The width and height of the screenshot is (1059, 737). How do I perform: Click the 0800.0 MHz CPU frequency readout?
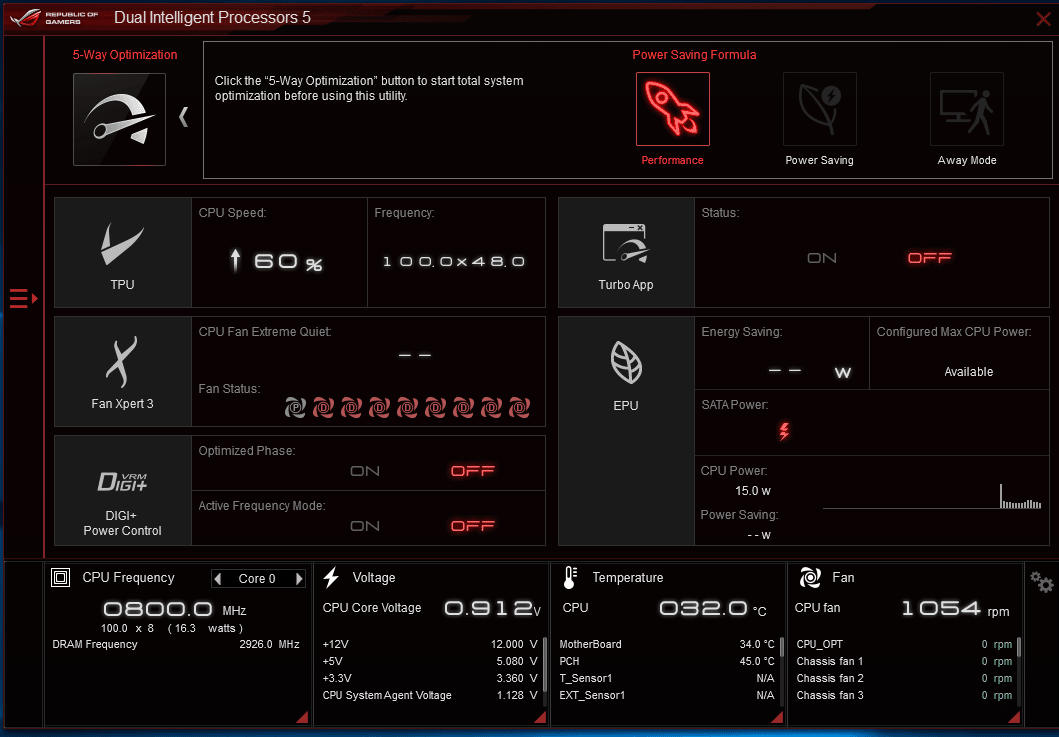[x=175, y=609]
